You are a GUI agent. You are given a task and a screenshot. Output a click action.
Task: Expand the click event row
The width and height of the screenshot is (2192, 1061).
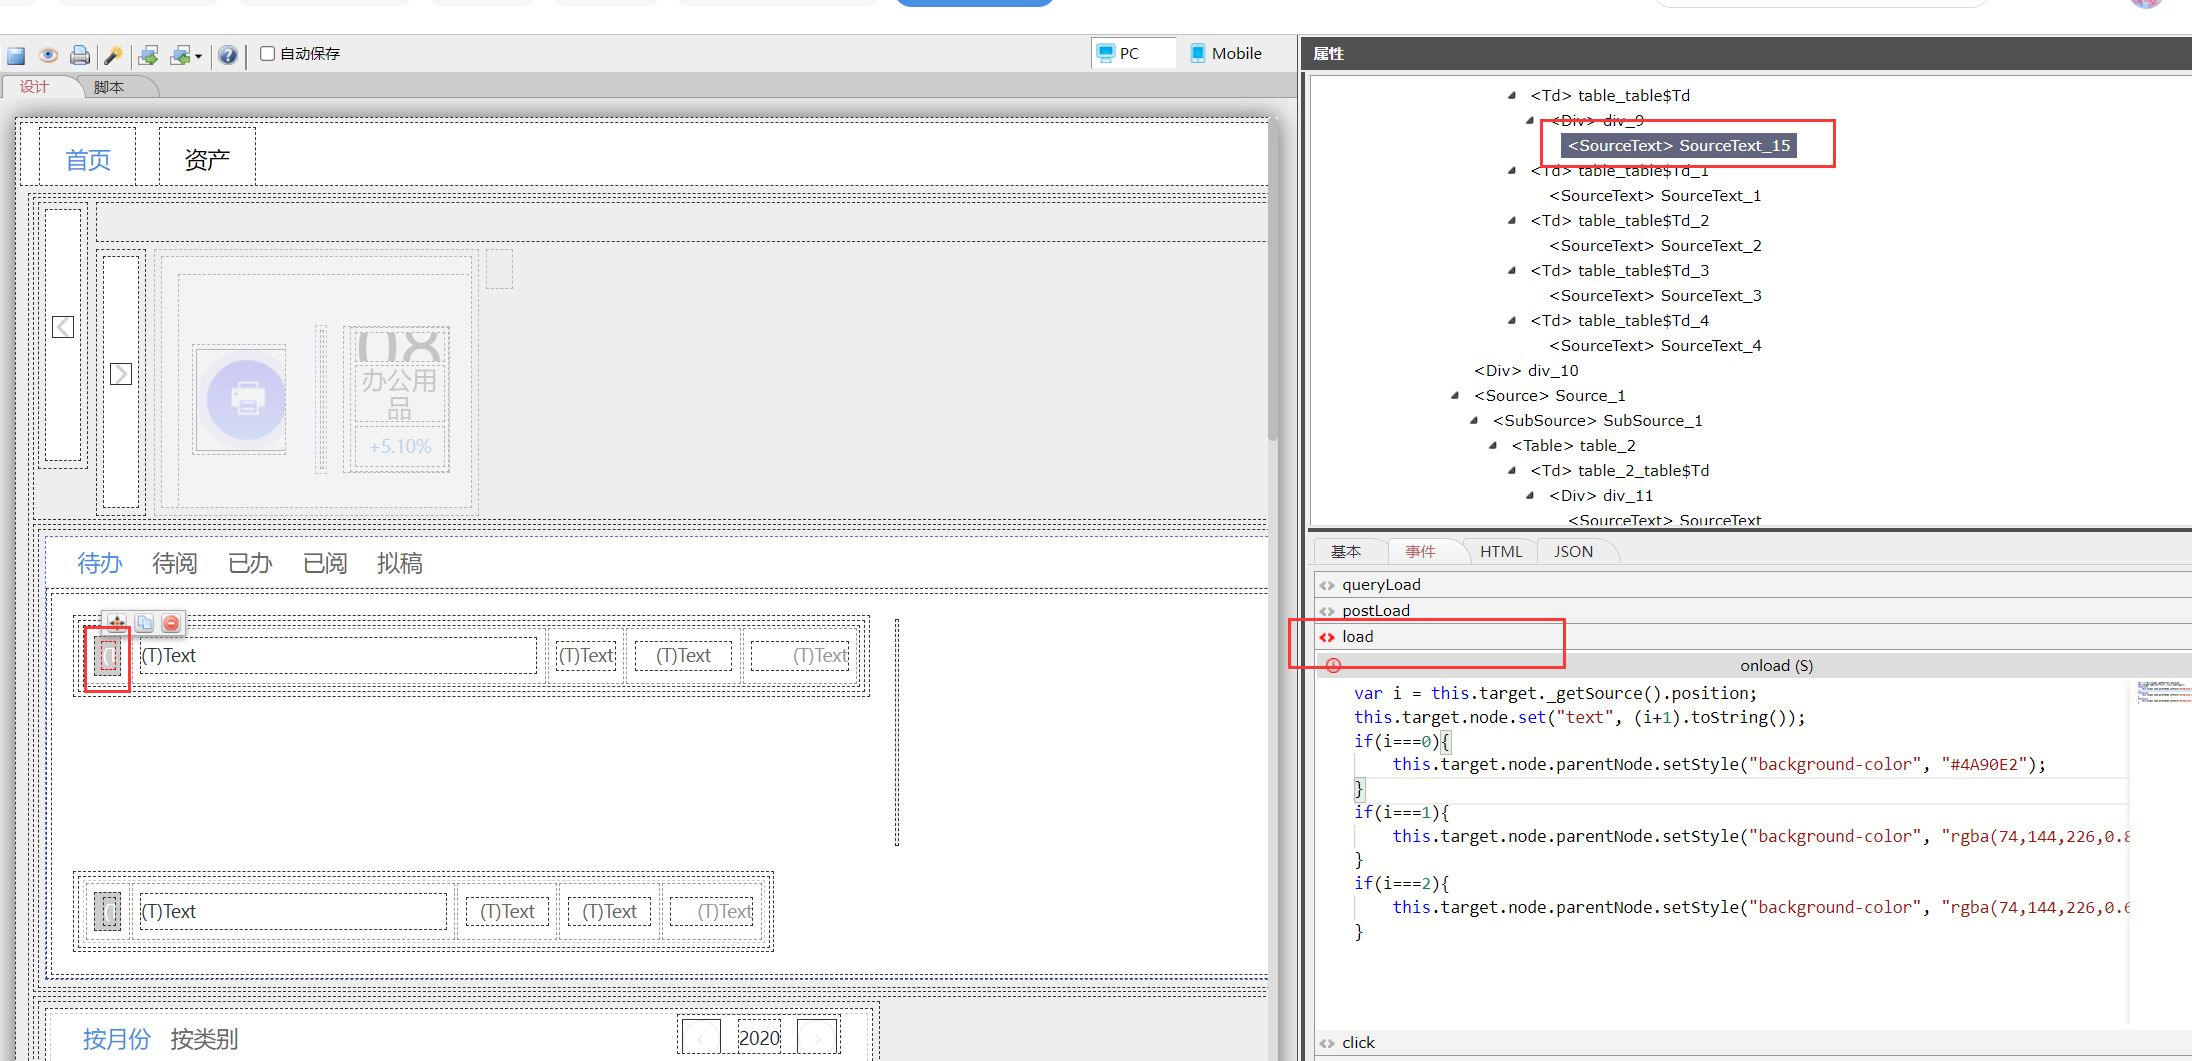[1357, 1042]
